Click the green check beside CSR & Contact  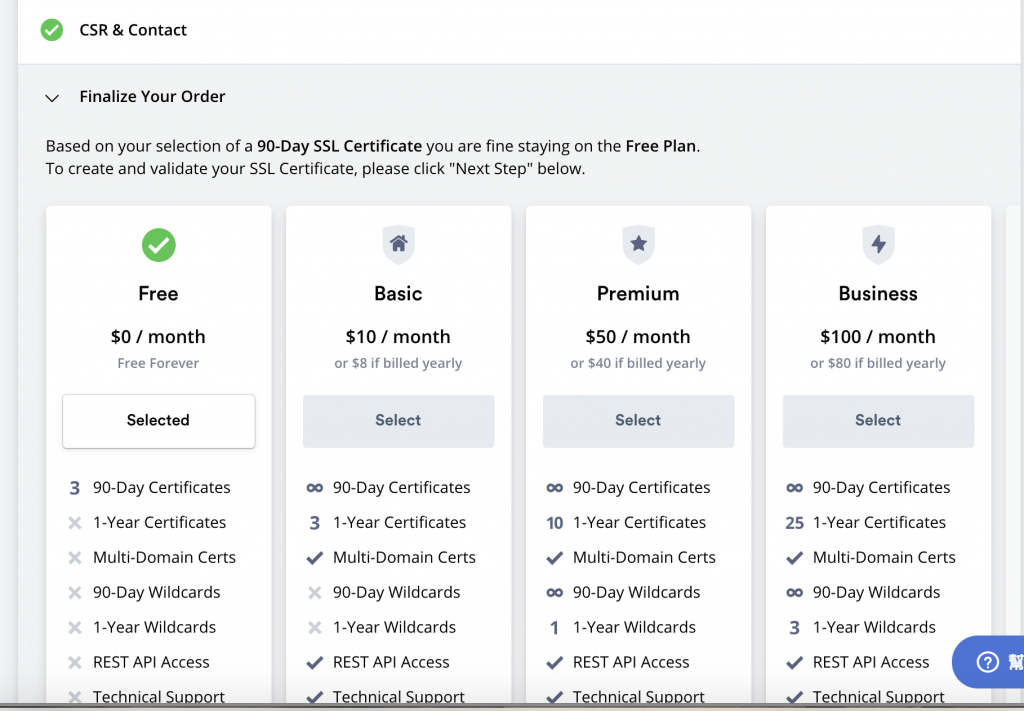click(x=52, y=30)
